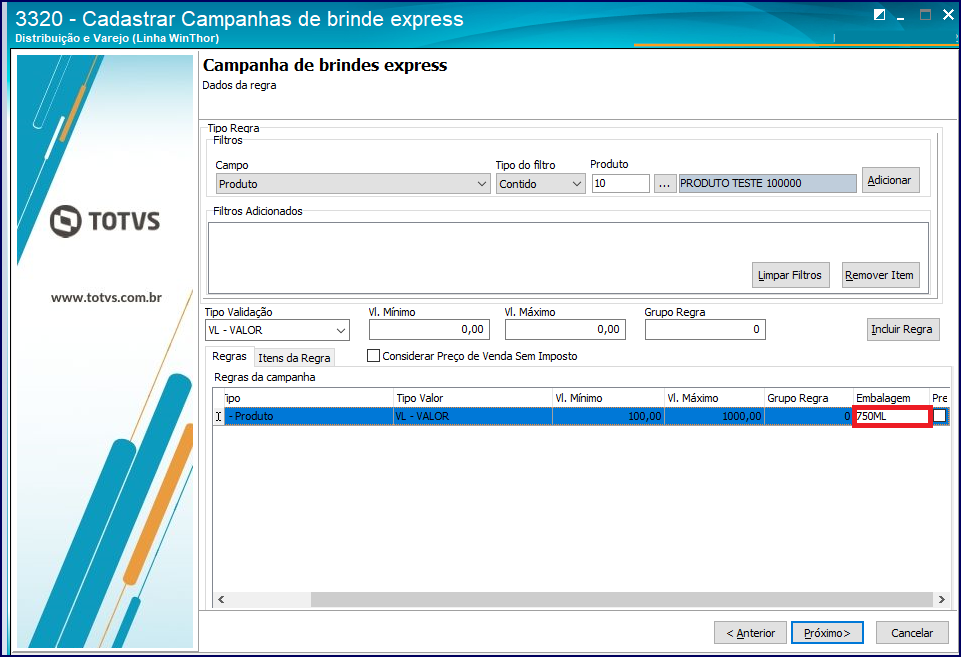Screen dimensions: 961x657
Task: Toggle Considerar Preço de Venda Sem Imposto
Action: coord(373,355)
